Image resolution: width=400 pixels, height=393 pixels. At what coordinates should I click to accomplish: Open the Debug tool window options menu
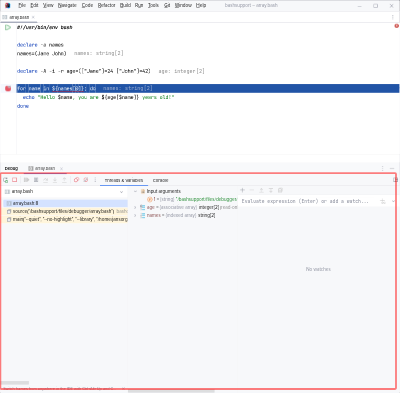[x=383, y=168]
